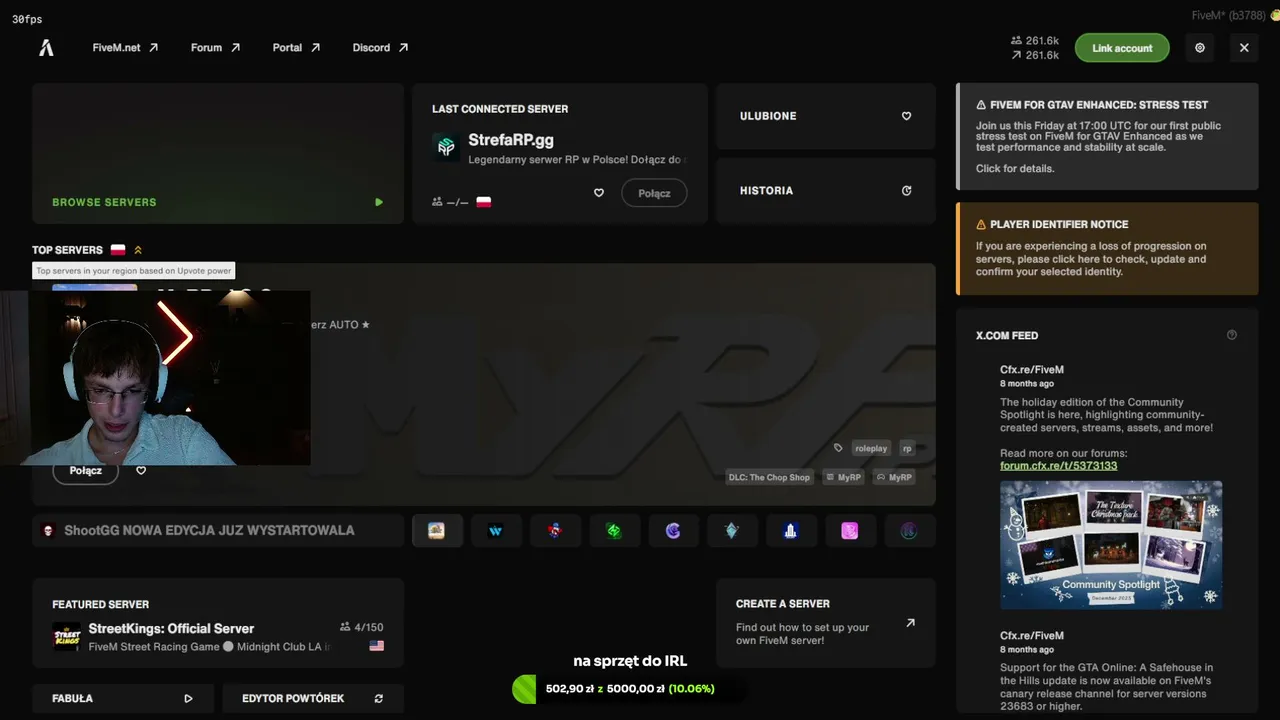Close FiveM with the X button

tap(1244, 48)
